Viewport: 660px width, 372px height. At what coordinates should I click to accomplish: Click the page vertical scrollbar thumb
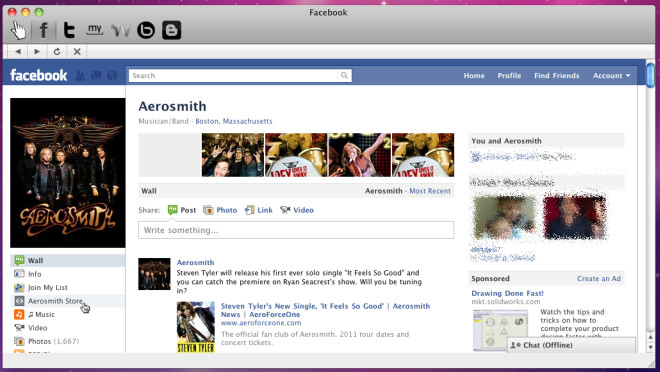650,74
